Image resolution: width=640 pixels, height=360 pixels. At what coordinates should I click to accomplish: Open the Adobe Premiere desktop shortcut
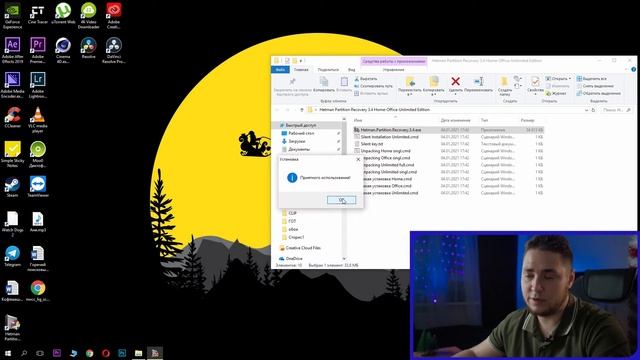(x=38, y=51)
